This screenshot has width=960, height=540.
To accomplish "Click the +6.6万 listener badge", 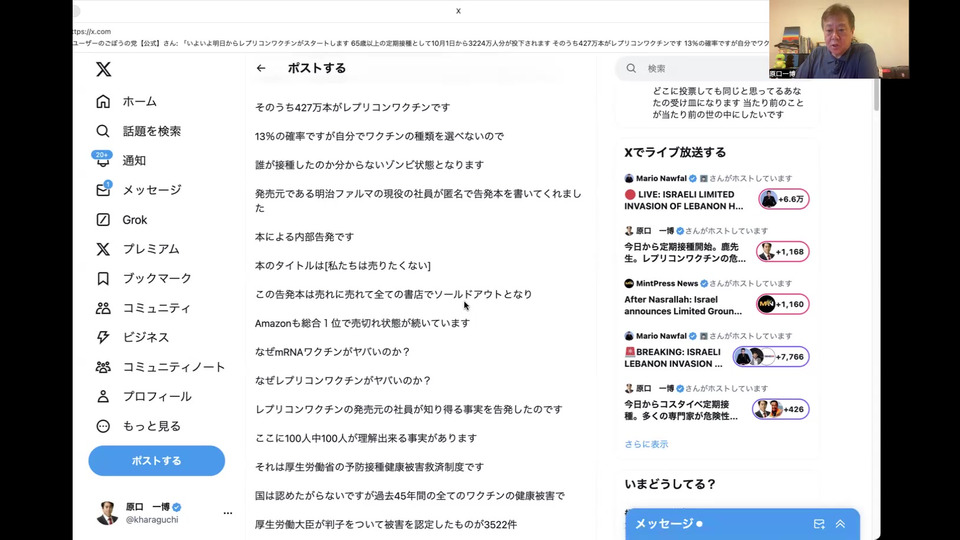I will point(784,199).
